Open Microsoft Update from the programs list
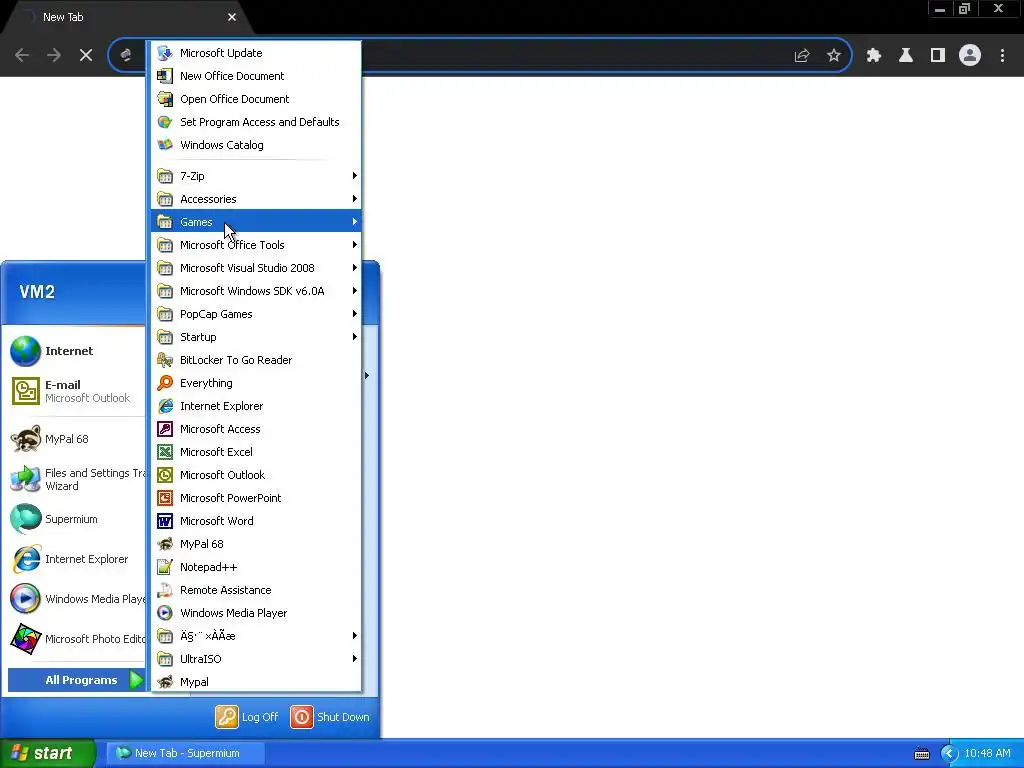The image size is (1024, 768). click(x=256, y=53)
